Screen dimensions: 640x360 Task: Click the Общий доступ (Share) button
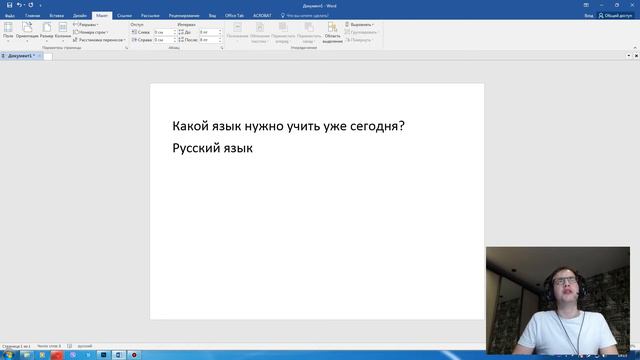pyautogui.click(x=616, y=16)
